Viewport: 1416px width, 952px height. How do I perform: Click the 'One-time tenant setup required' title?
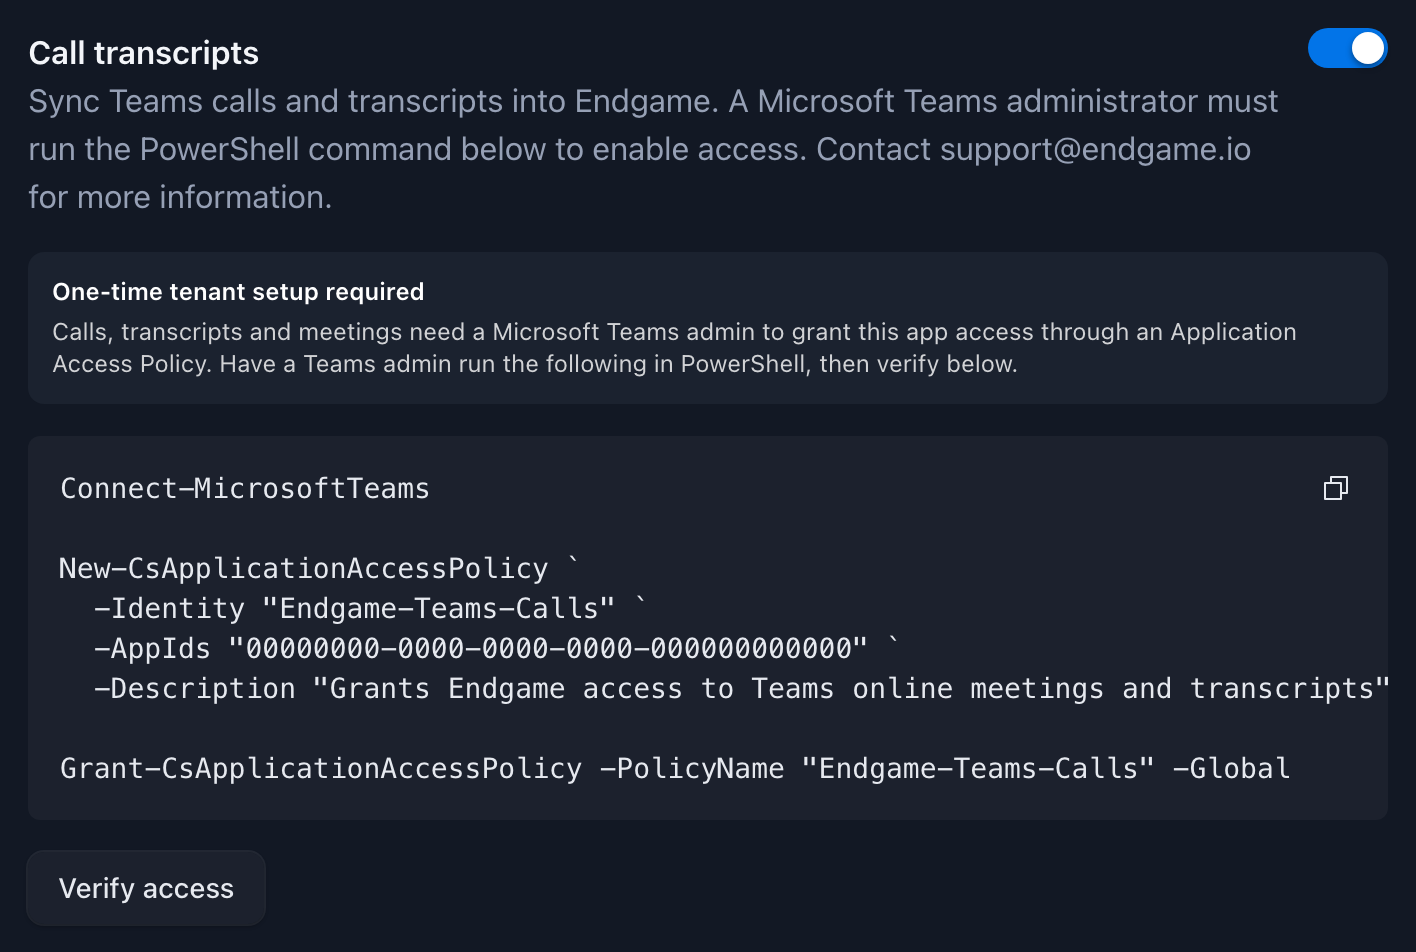[238, 292]
